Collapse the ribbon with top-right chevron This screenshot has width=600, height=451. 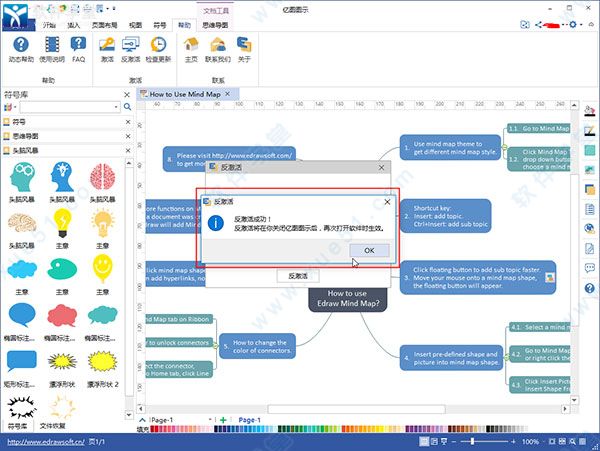592,25
